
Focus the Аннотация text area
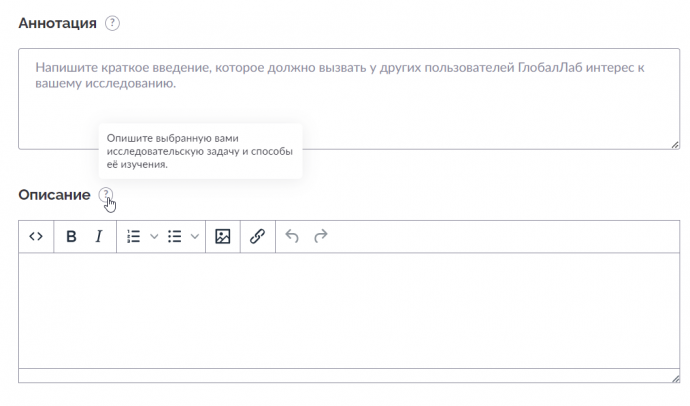coord(349,99)
